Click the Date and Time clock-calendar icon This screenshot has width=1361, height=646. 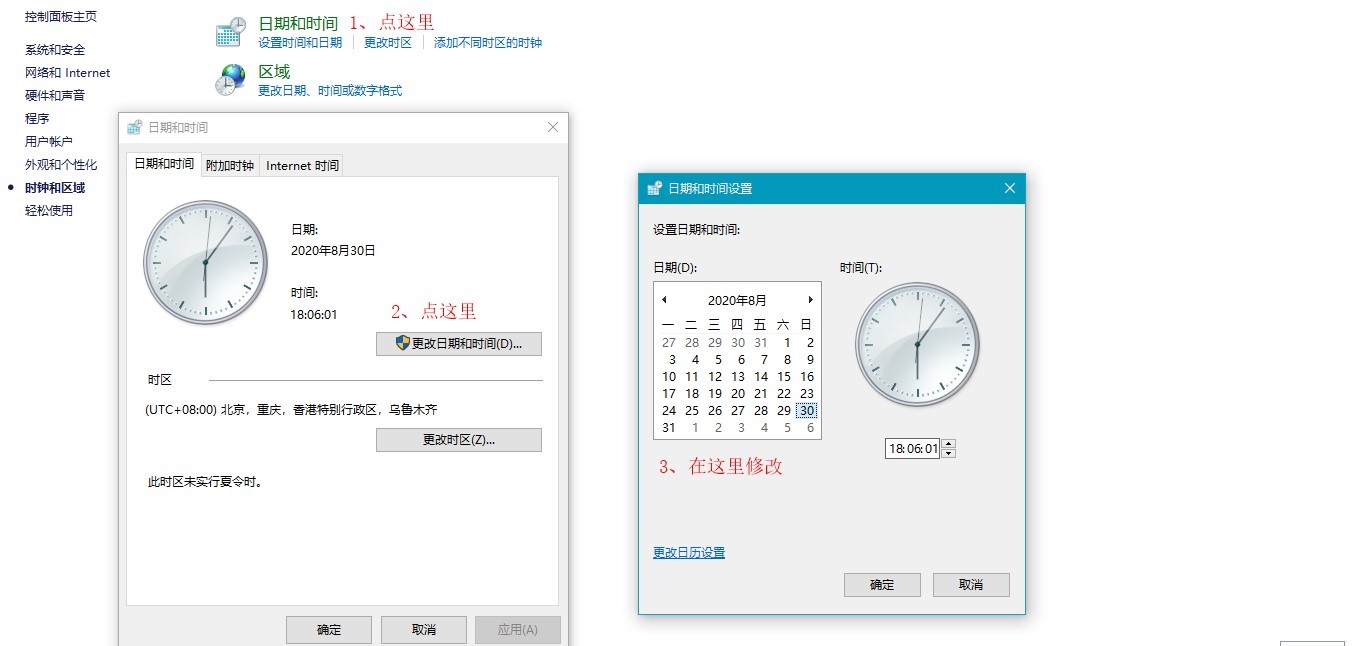tap(231, 32)
